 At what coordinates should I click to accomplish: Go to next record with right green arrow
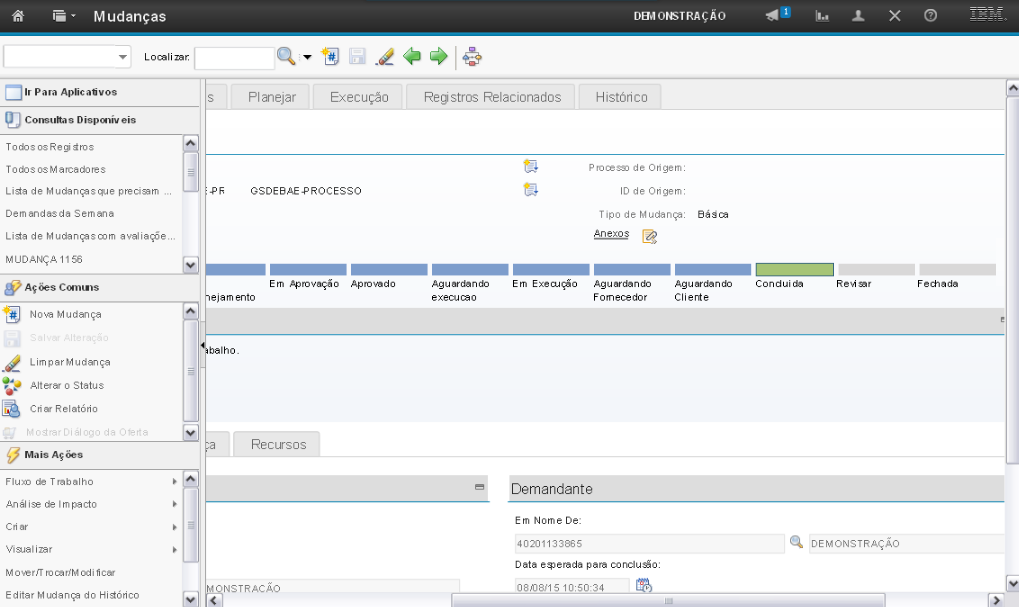438,57
